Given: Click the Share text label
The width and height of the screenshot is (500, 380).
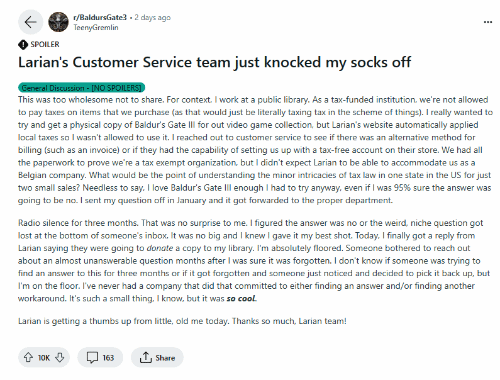Looking at the screenshot, I should (x=165, y=358).
